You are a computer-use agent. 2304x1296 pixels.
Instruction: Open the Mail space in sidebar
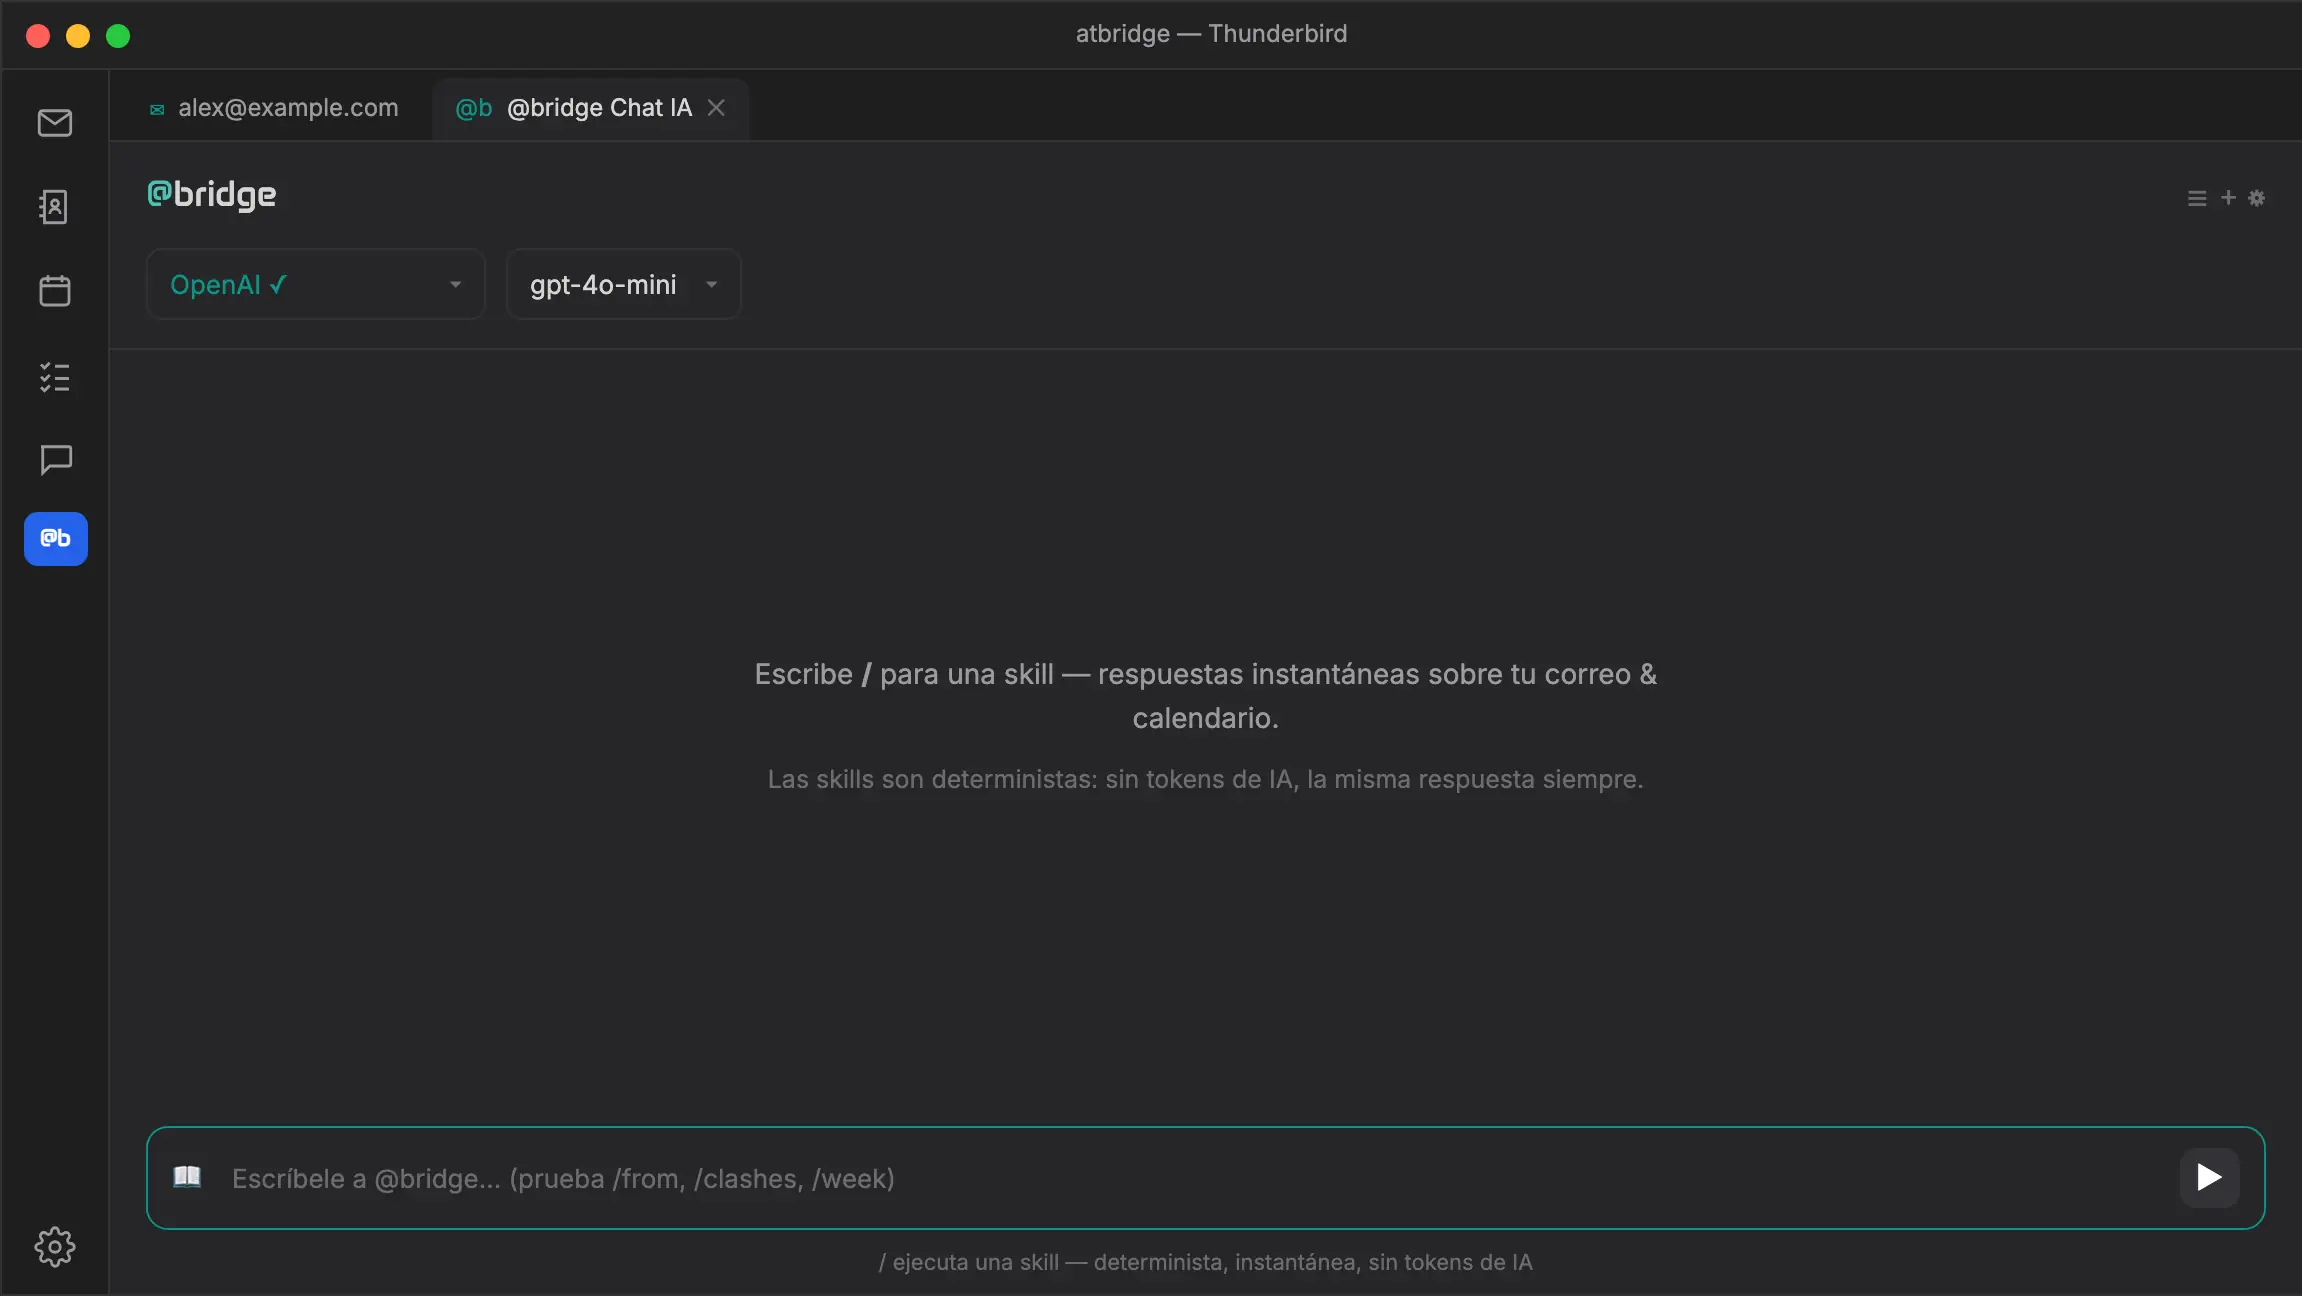(55, 123)
